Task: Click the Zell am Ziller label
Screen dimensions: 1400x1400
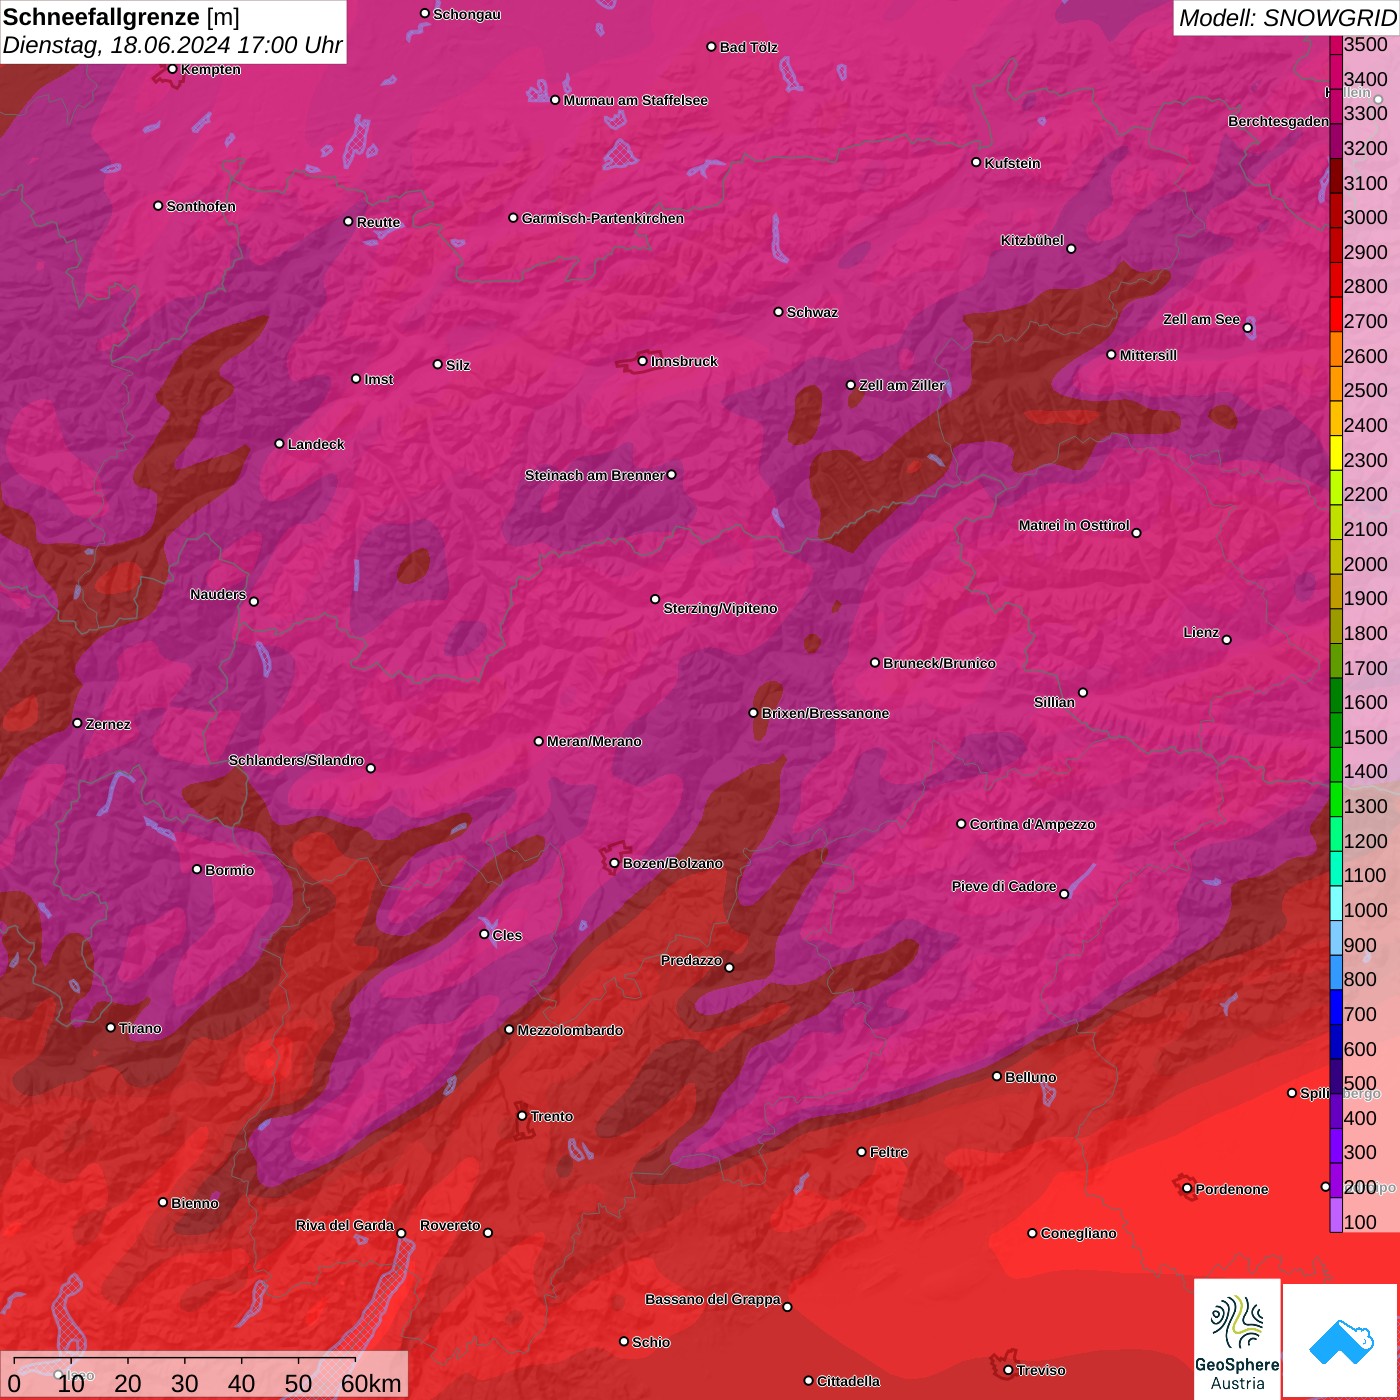Action: pyautogui.click(x=901, y=385)
